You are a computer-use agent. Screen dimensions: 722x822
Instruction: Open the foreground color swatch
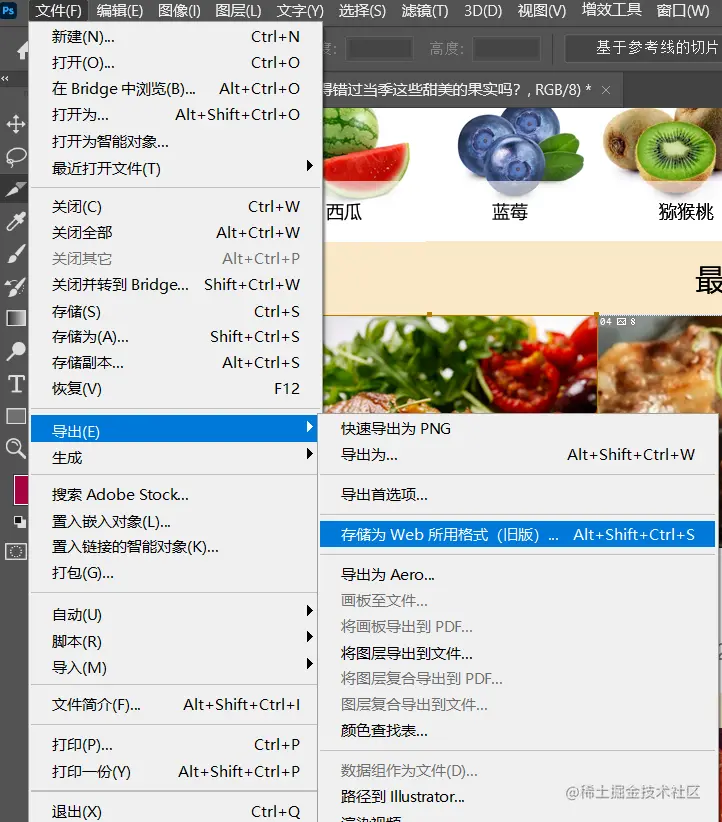(21, 490)
